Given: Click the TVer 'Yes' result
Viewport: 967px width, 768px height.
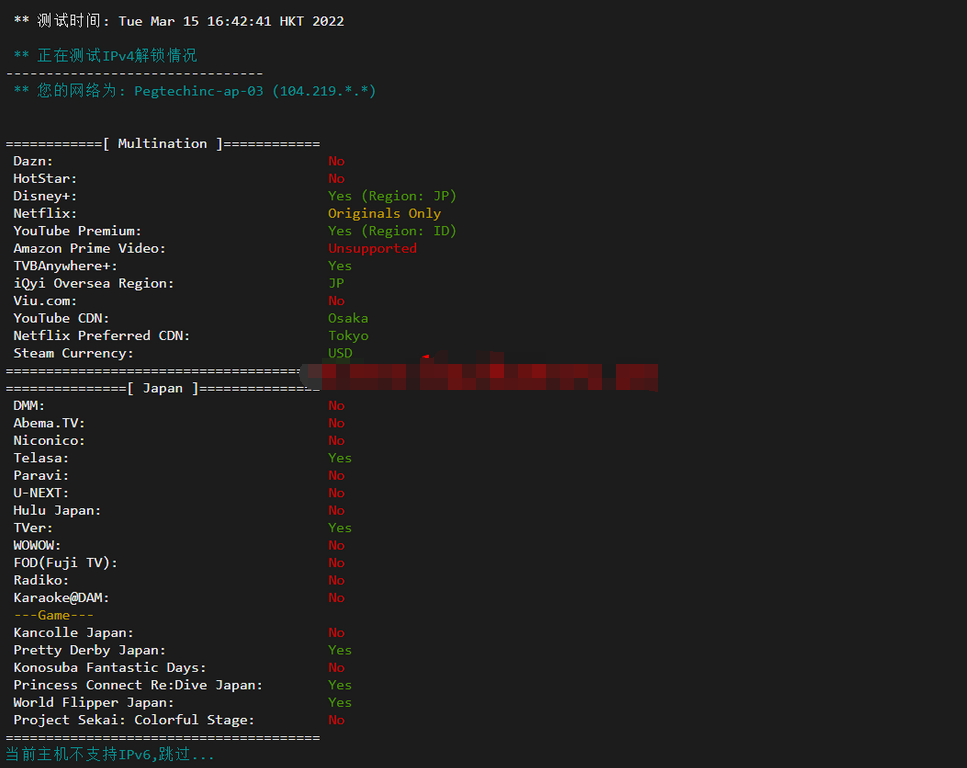Looking at the screenshot, I should pos(340,528).
